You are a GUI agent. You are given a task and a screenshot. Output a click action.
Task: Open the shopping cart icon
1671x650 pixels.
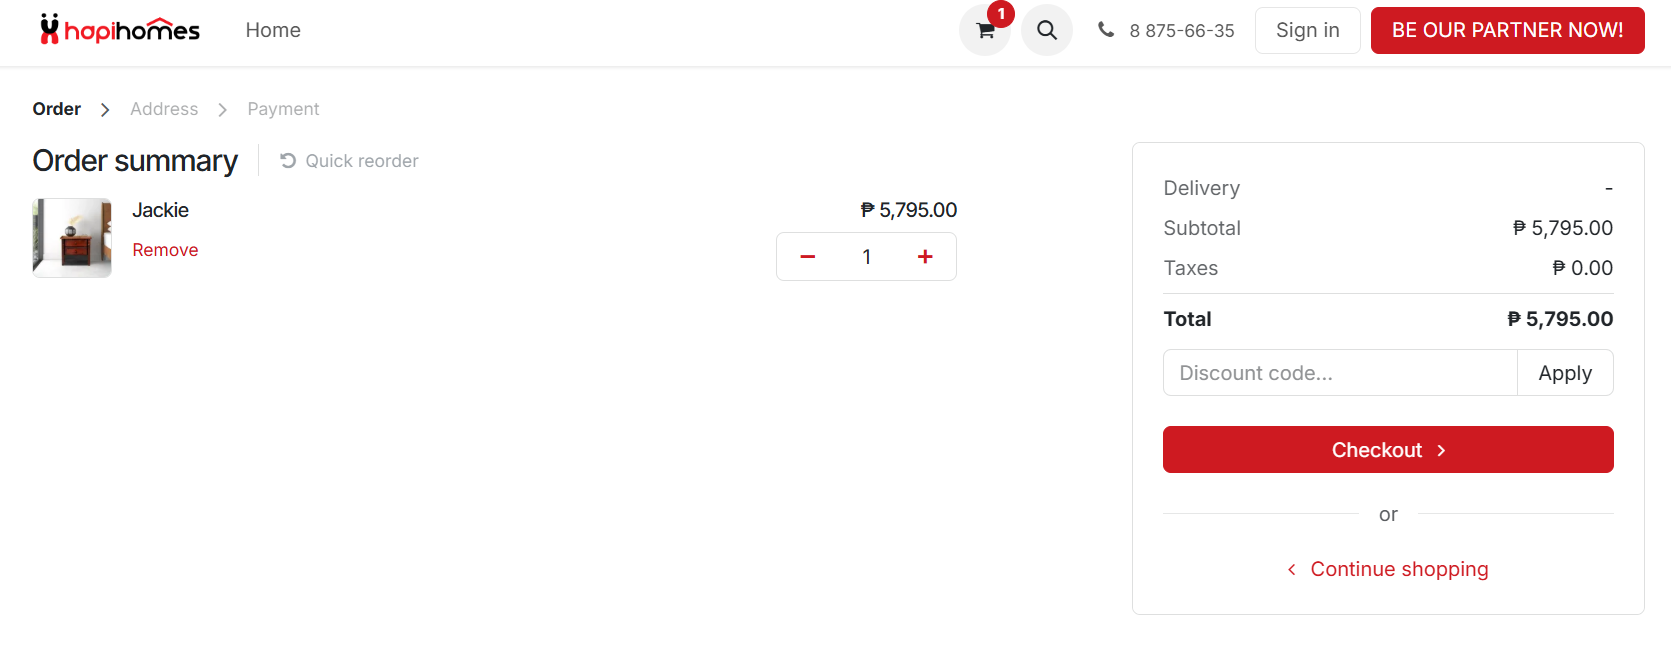pos(984,31)
